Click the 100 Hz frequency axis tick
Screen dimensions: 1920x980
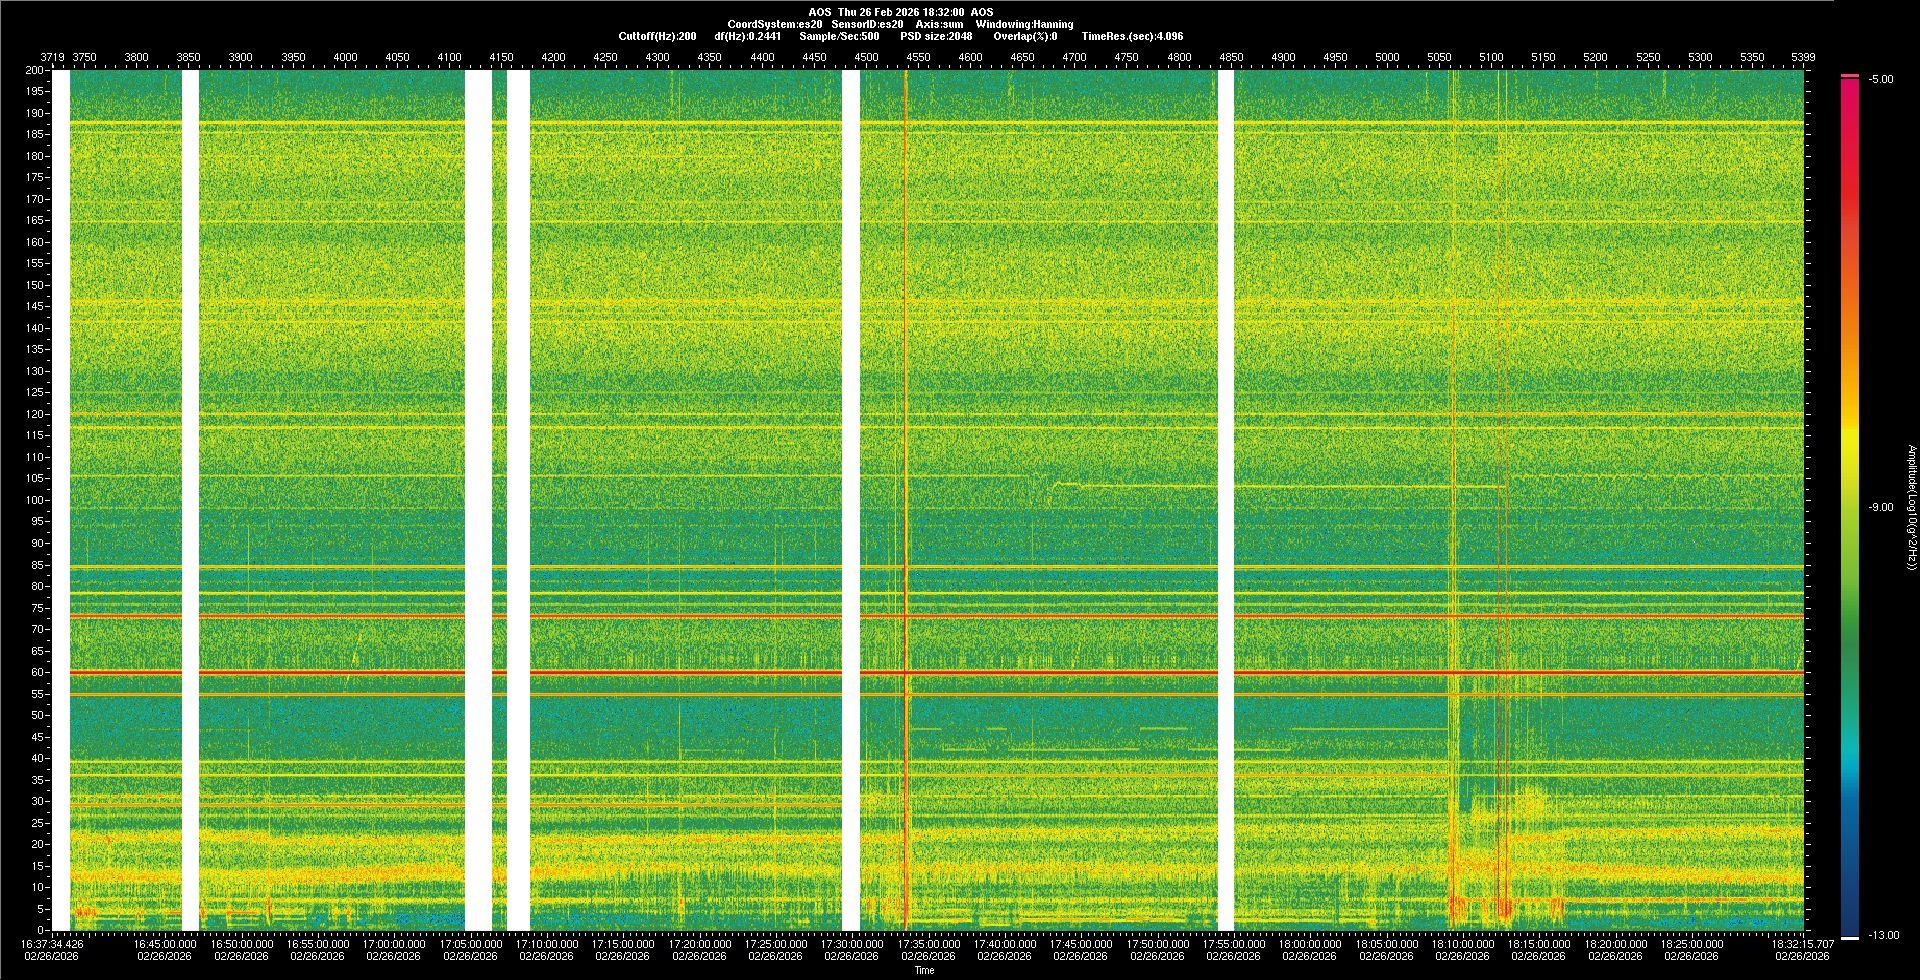point(35,500)
